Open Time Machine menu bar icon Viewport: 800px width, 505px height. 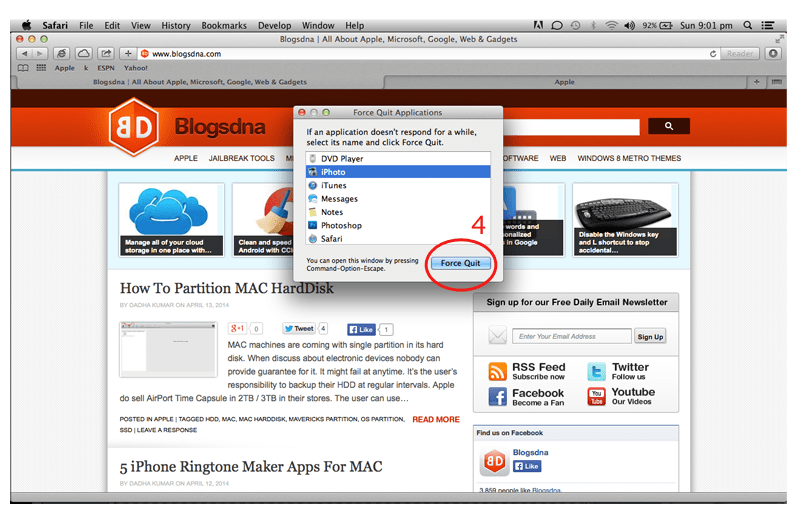[575, 25]
